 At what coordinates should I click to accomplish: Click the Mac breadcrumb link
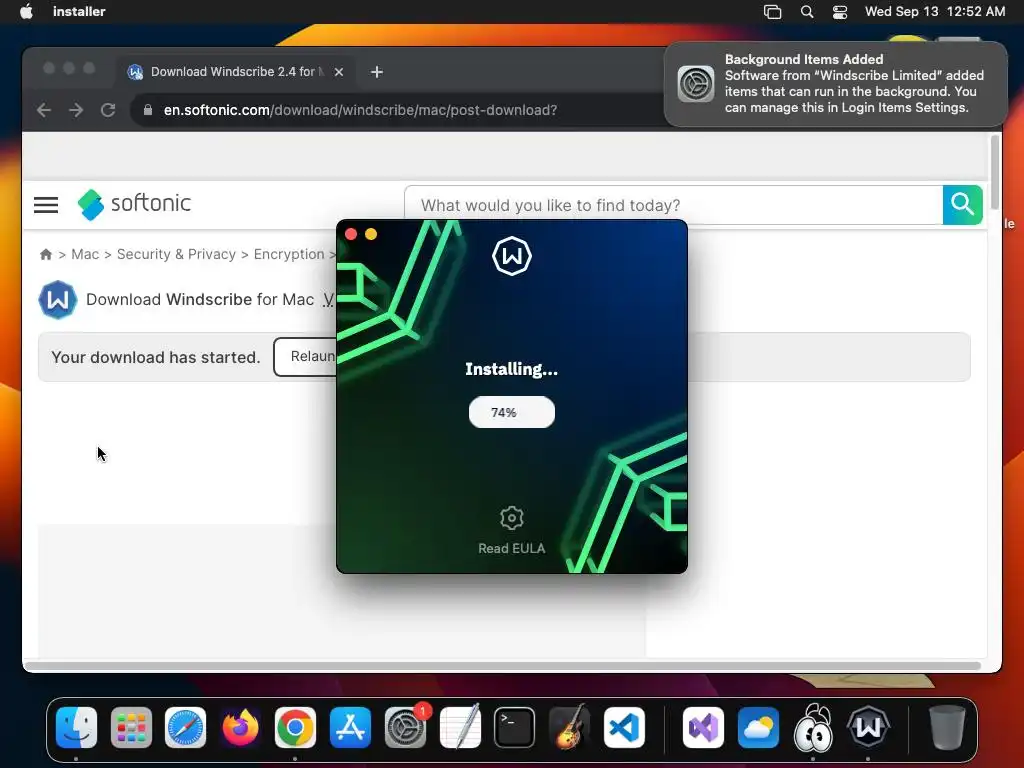coord(85,254)
